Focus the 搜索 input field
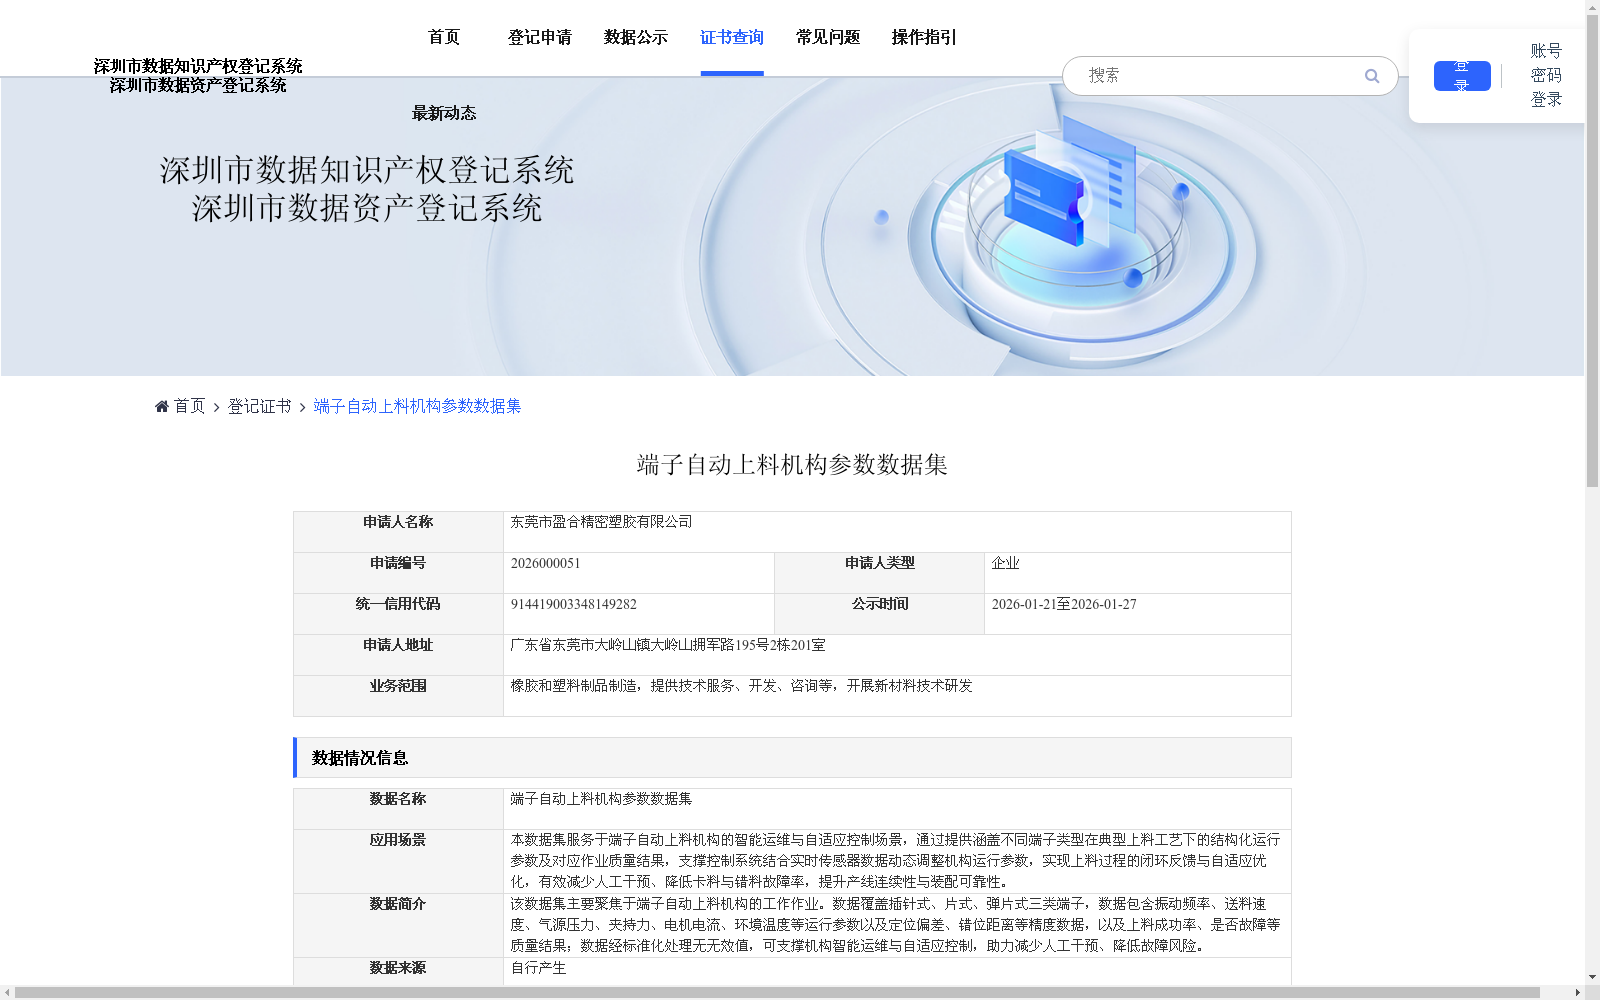Screen dimensions: 1600x1000 pos(1220,76)
